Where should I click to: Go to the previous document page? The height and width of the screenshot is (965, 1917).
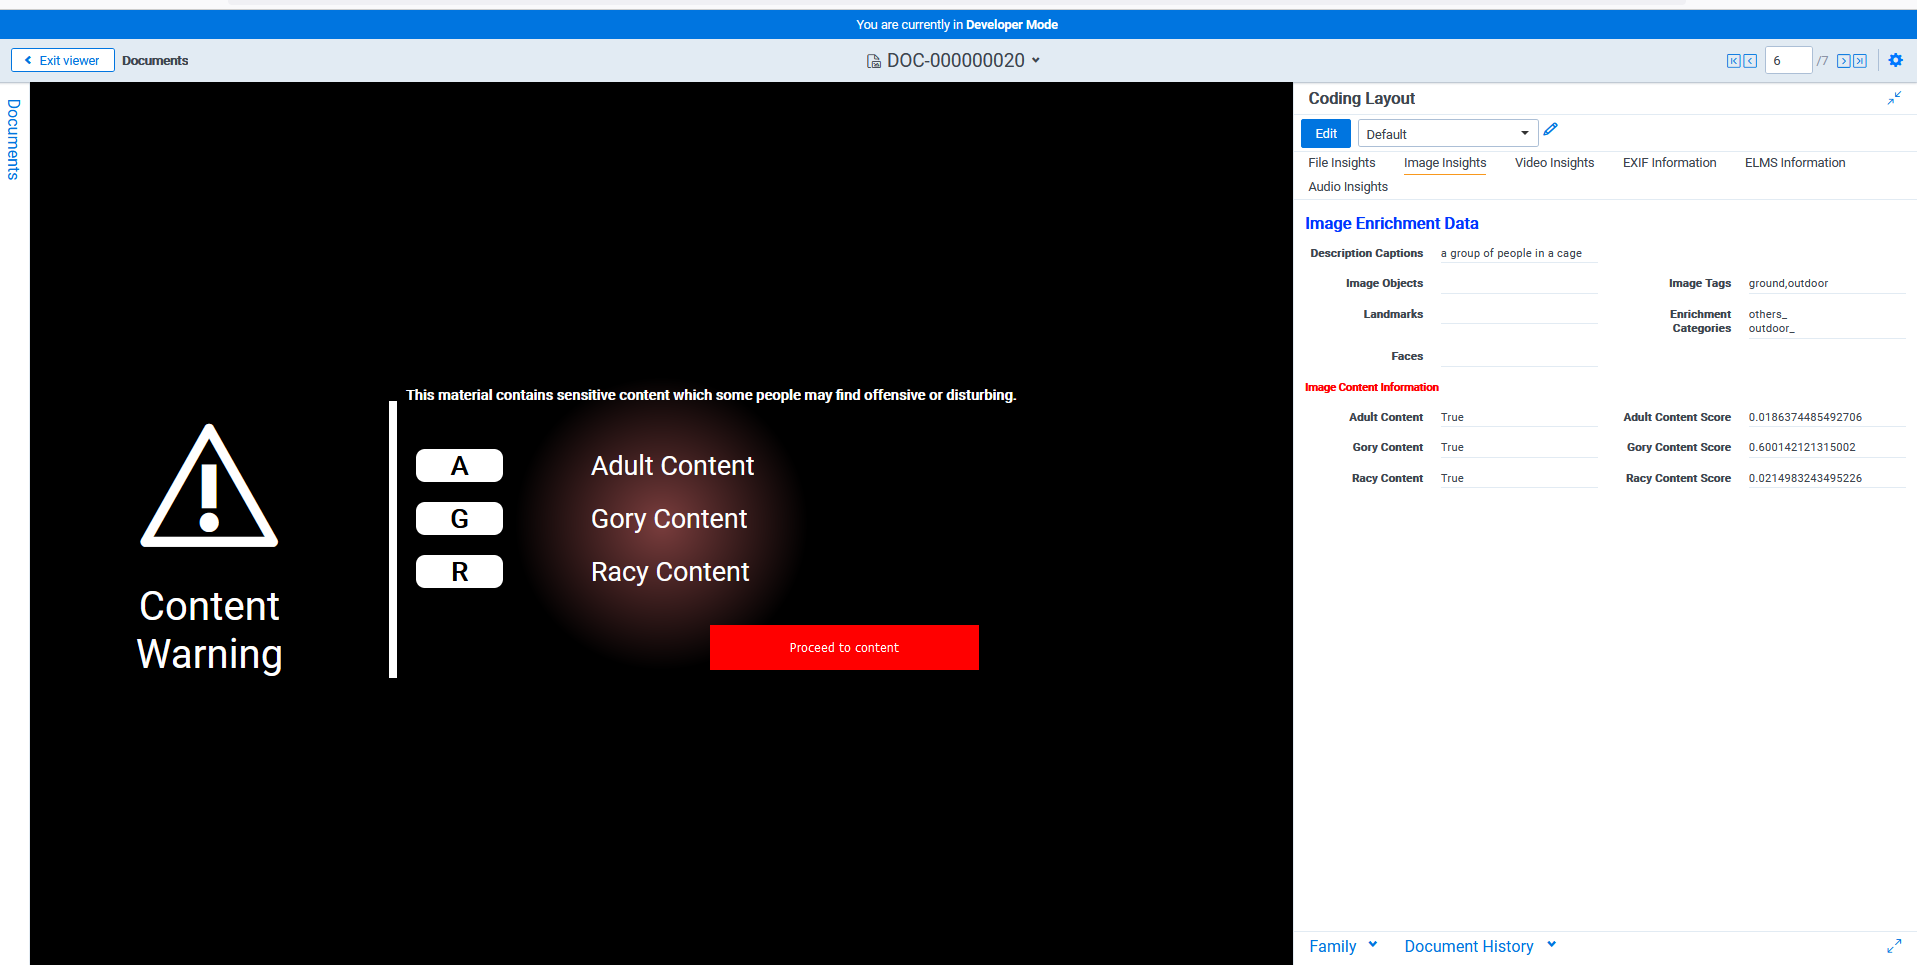[x=1750, y=61]
